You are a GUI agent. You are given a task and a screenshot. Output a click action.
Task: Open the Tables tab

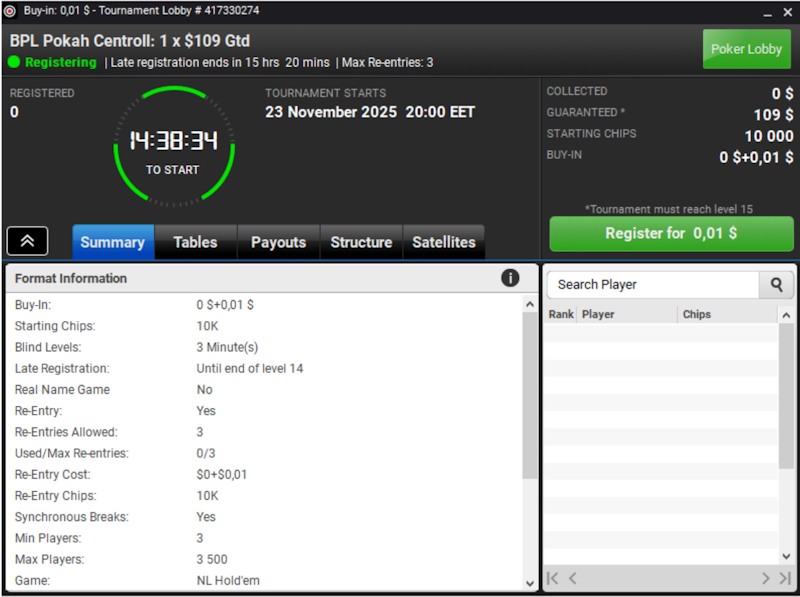pyautogui.click(x=195, y=242)
